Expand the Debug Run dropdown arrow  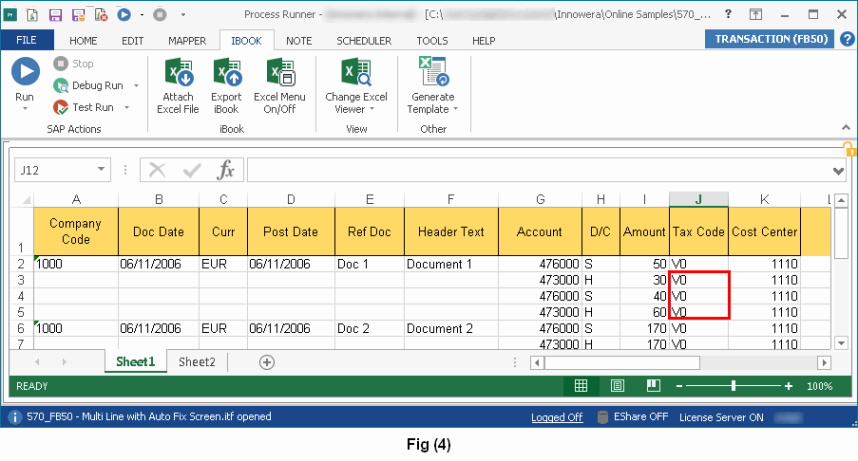(x=136, y=85)
